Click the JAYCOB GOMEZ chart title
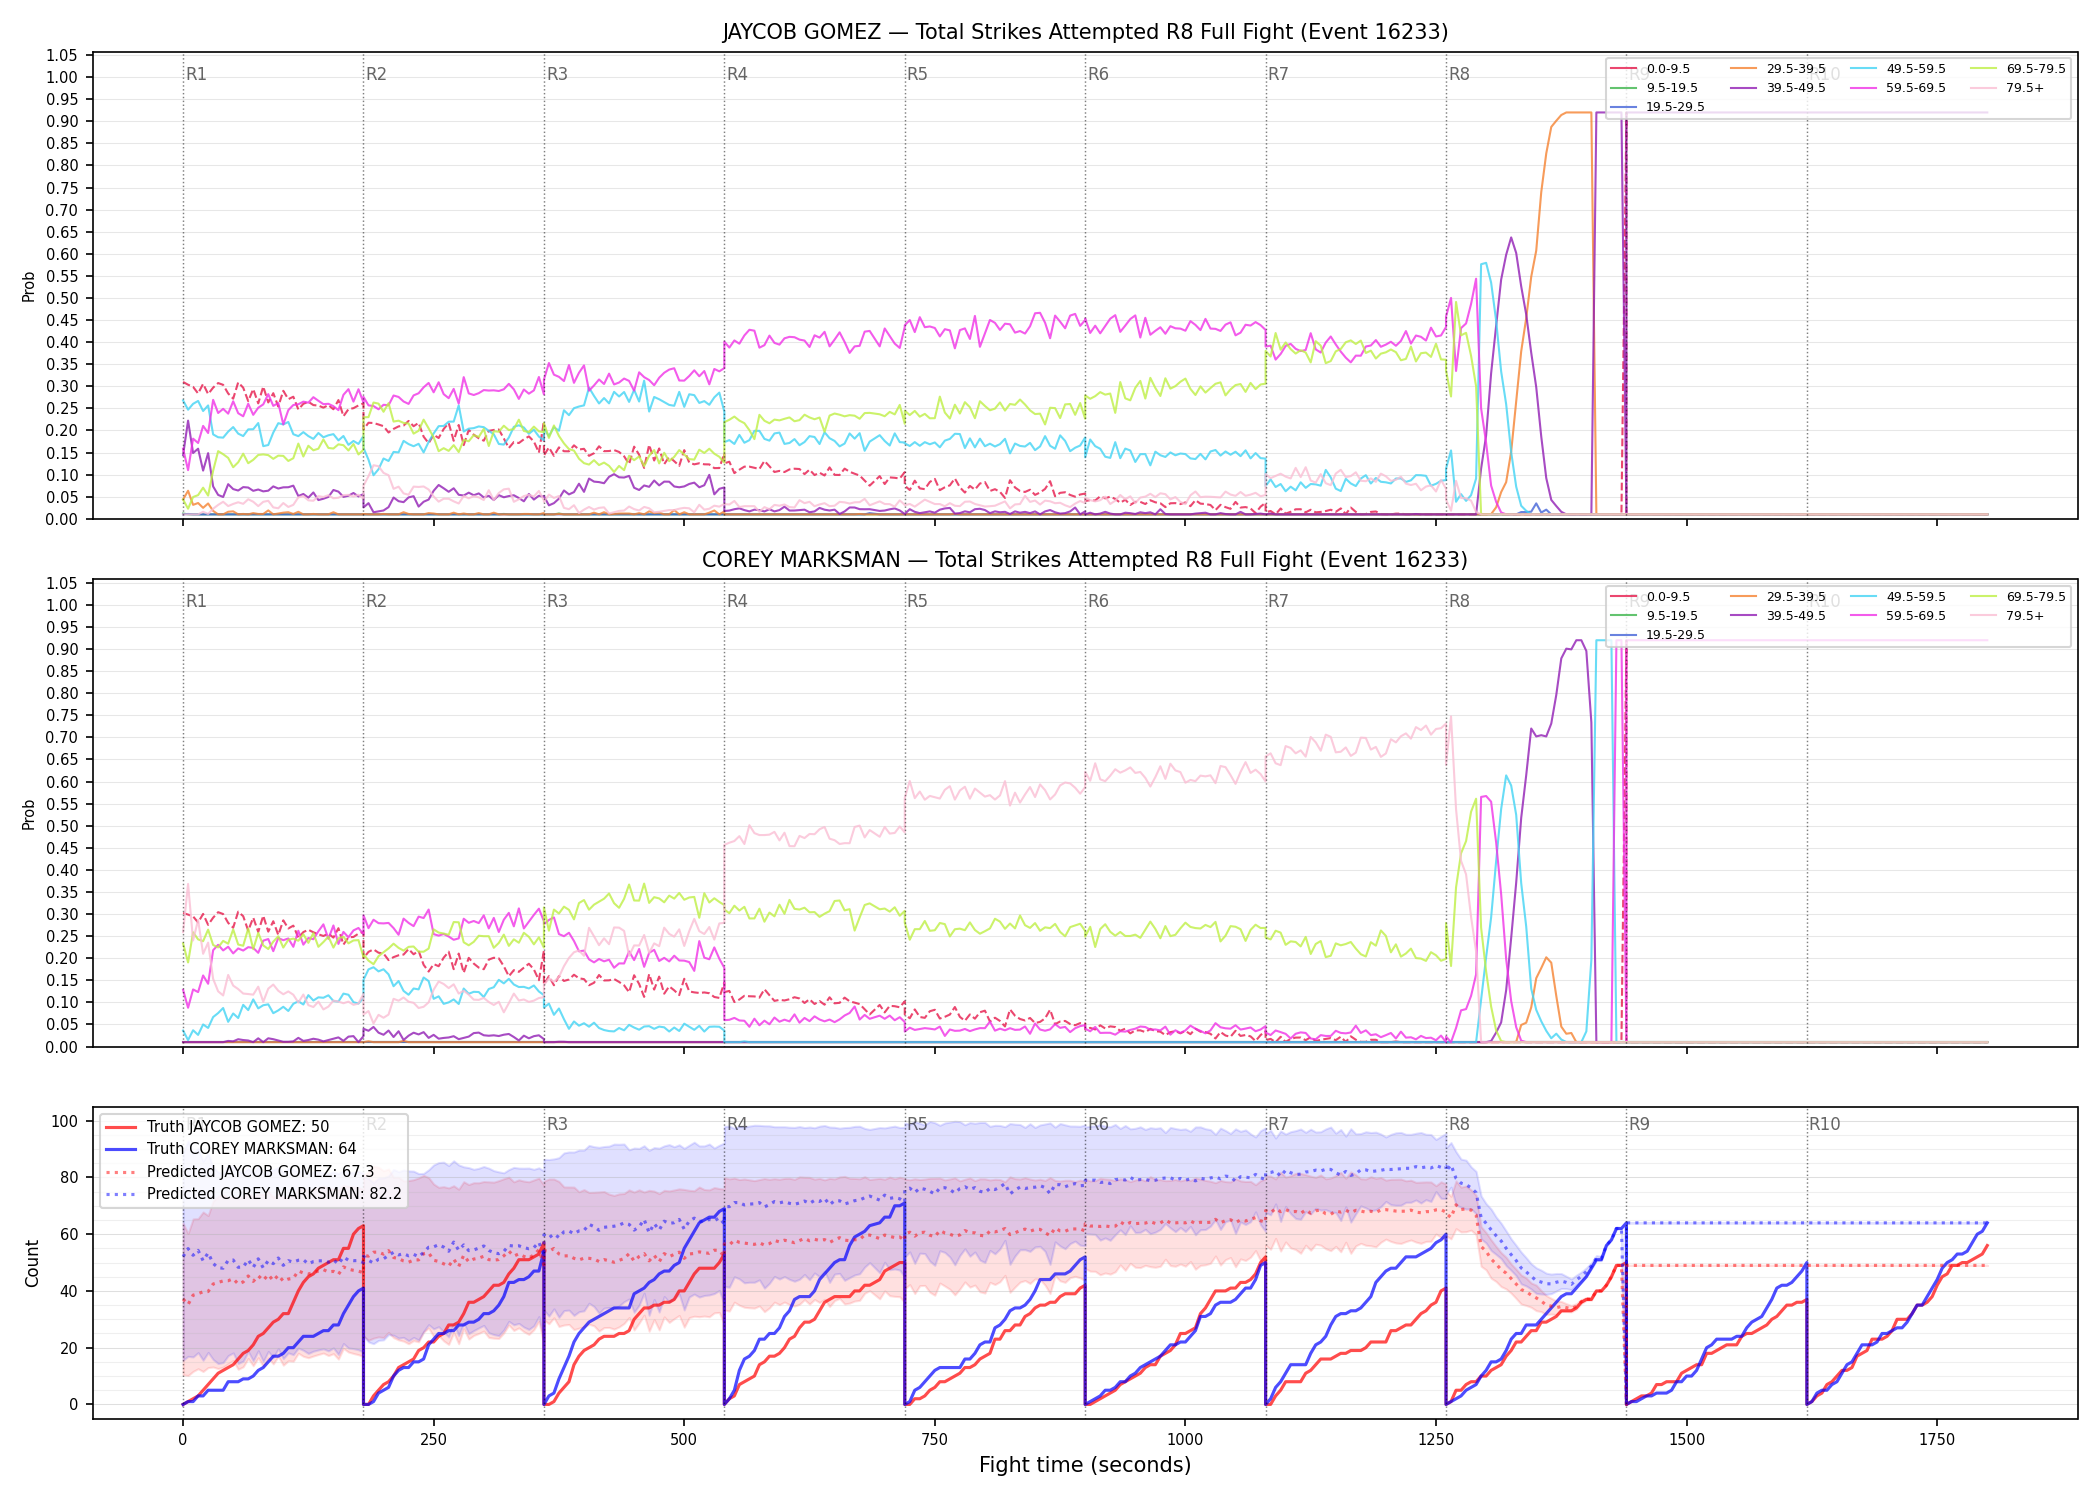The height and width of the screenshot is (1500, 2100). (x=1085, y=32)
